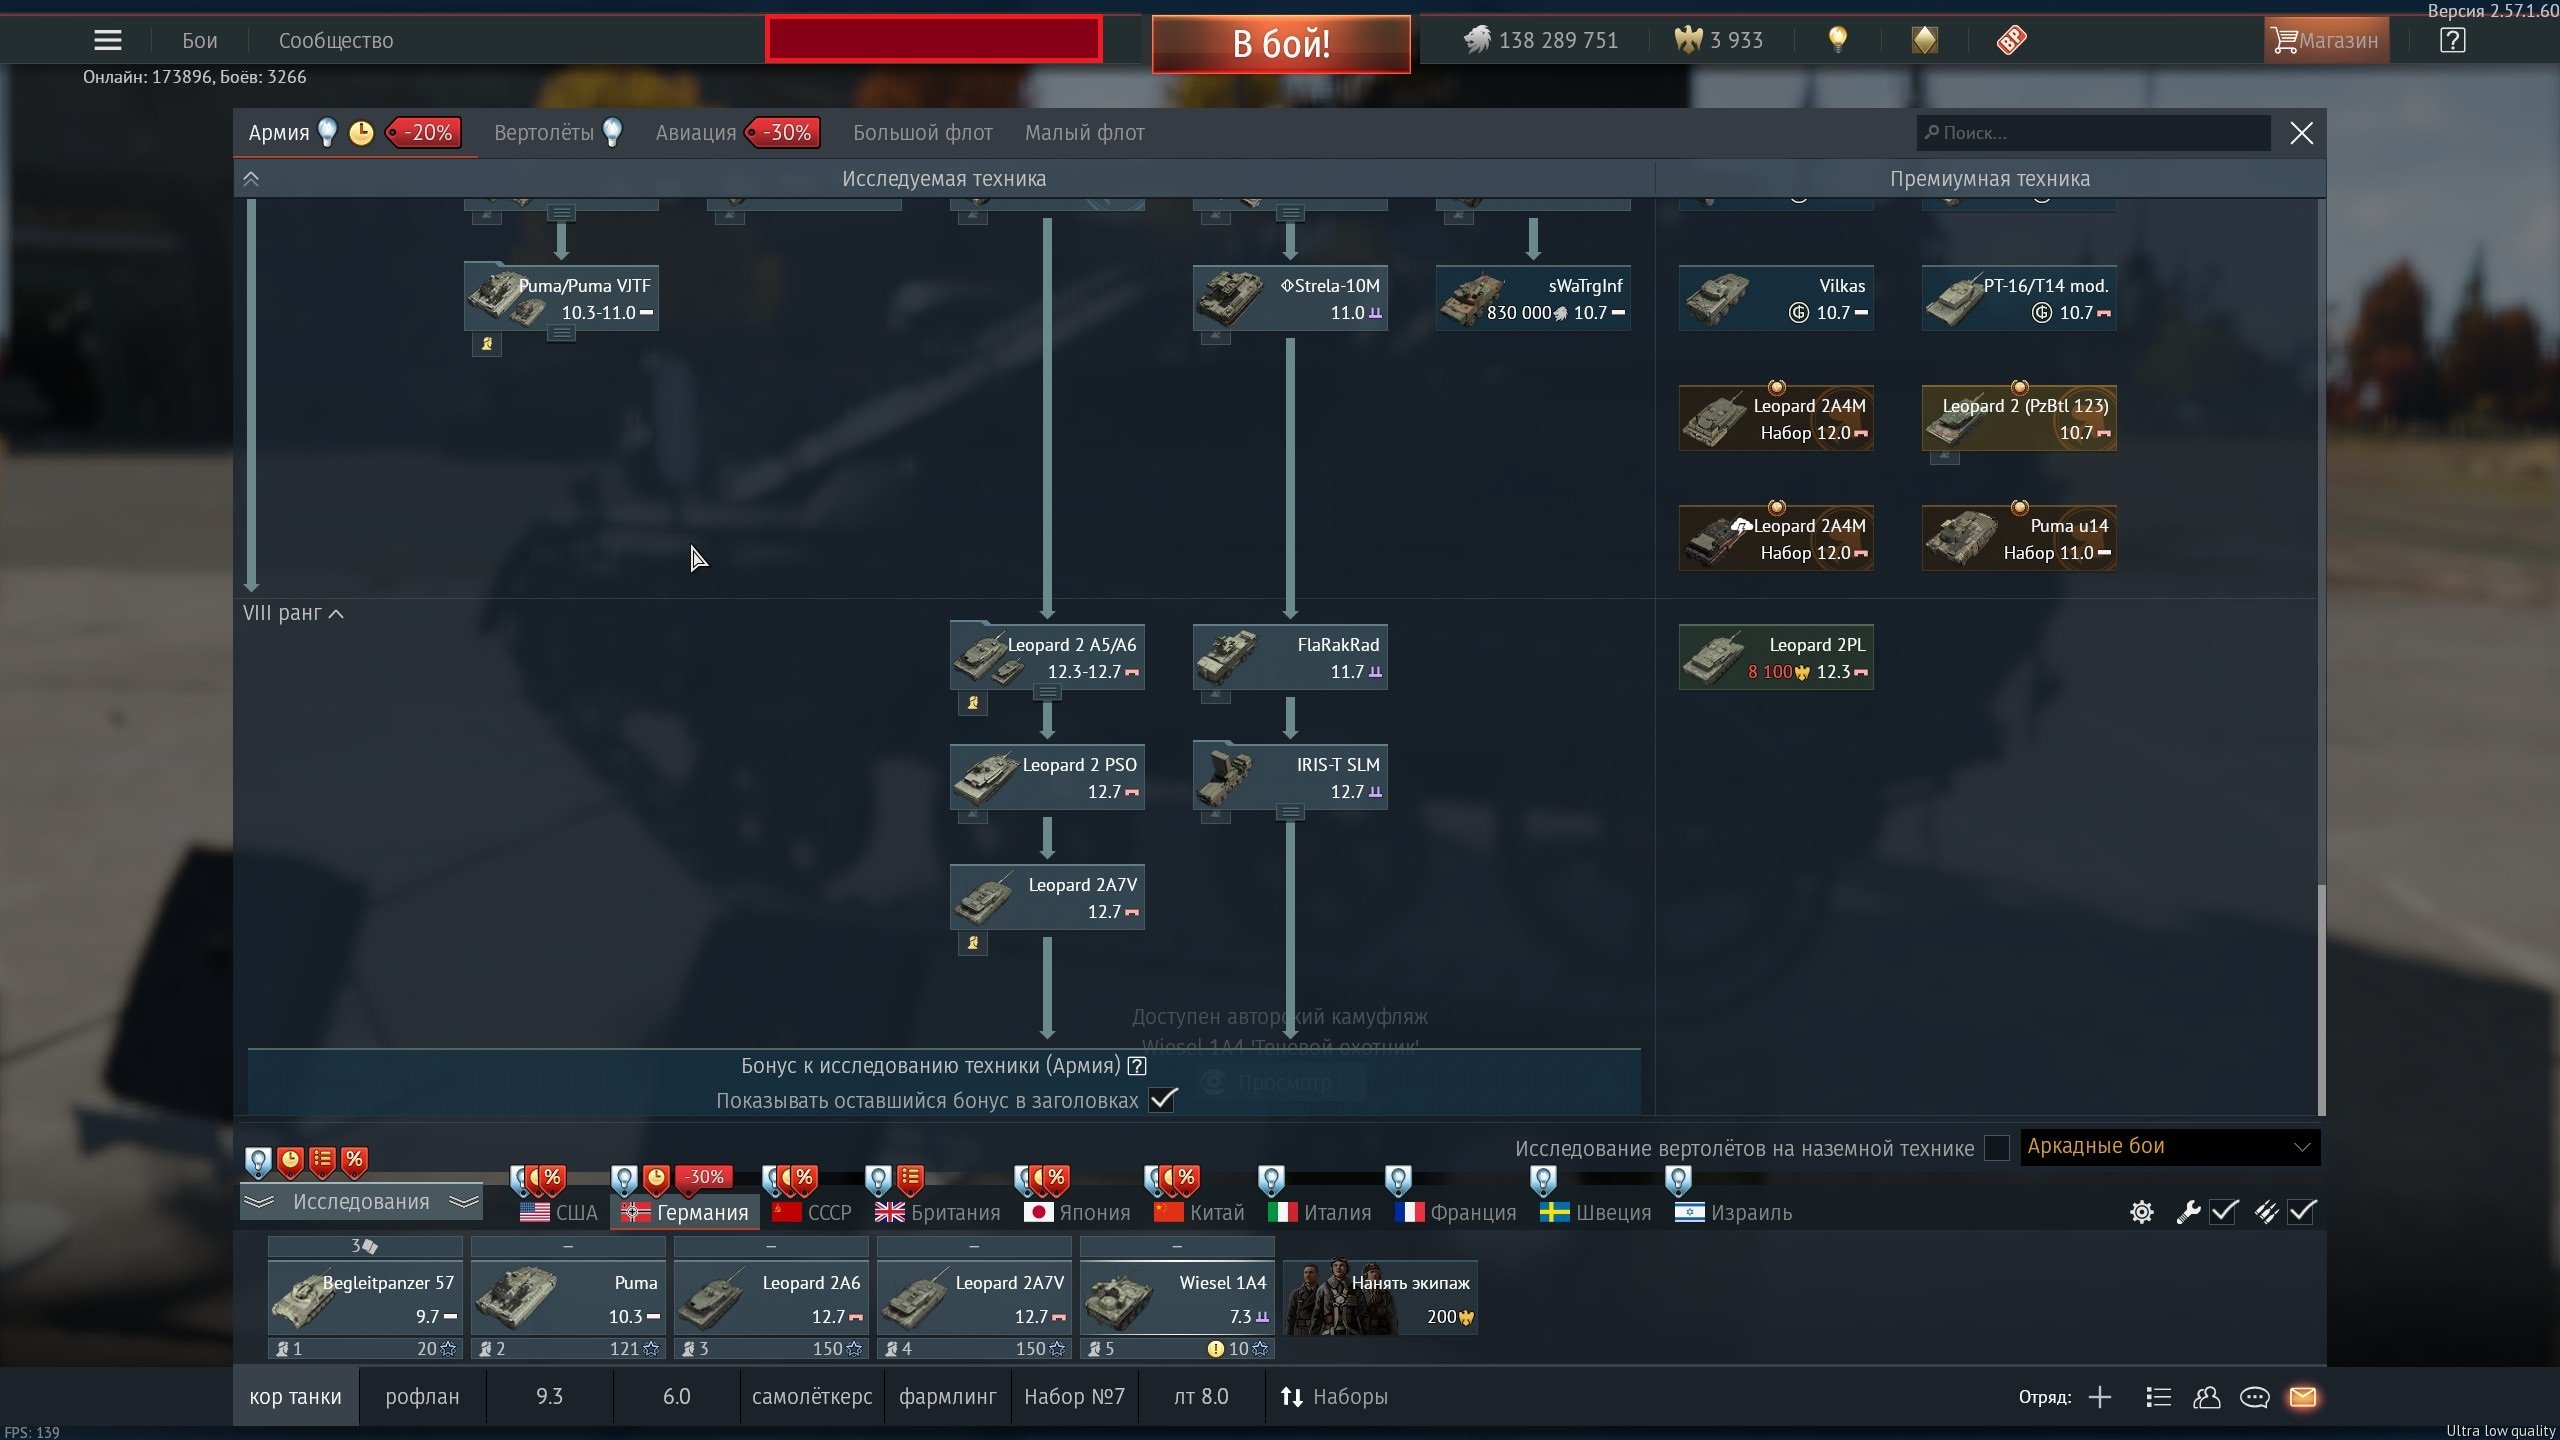Open the Бои menu

click(200, 41)
